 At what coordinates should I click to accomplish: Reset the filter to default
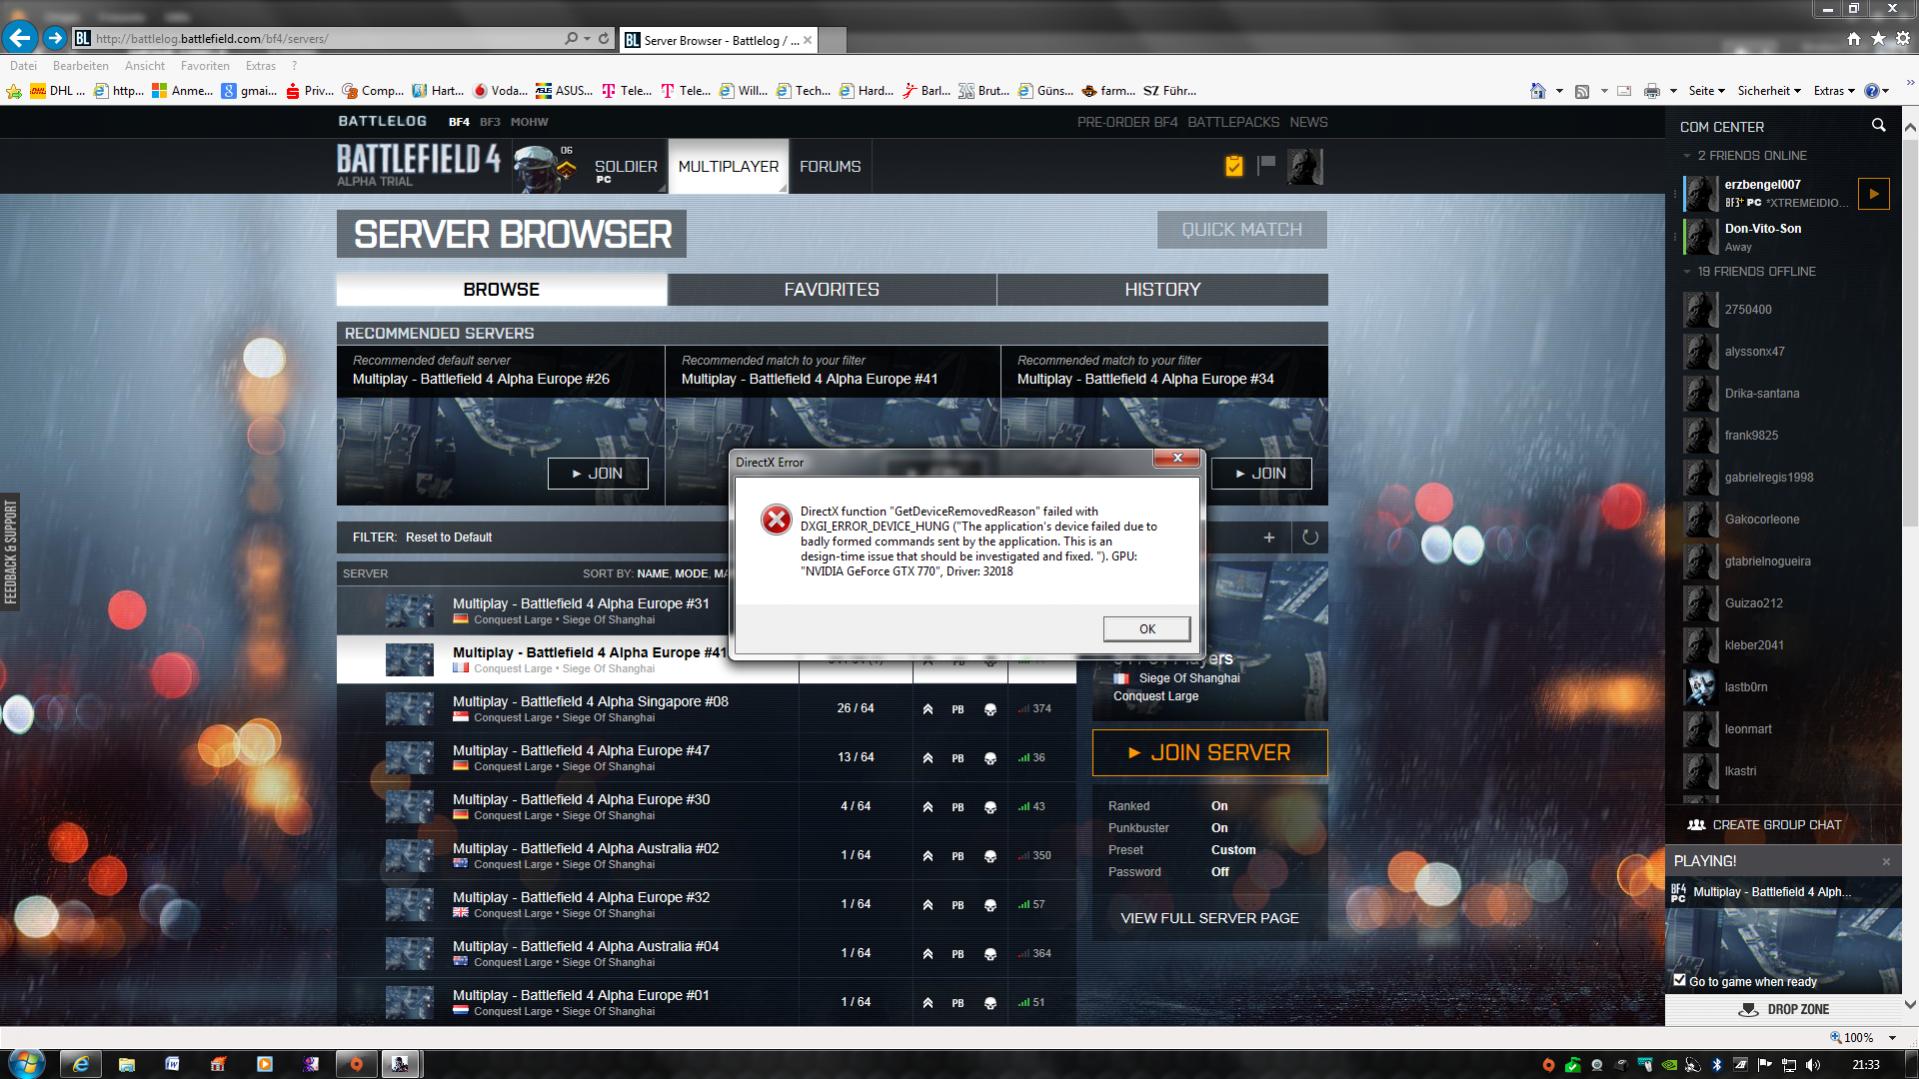tap(448, 537)
